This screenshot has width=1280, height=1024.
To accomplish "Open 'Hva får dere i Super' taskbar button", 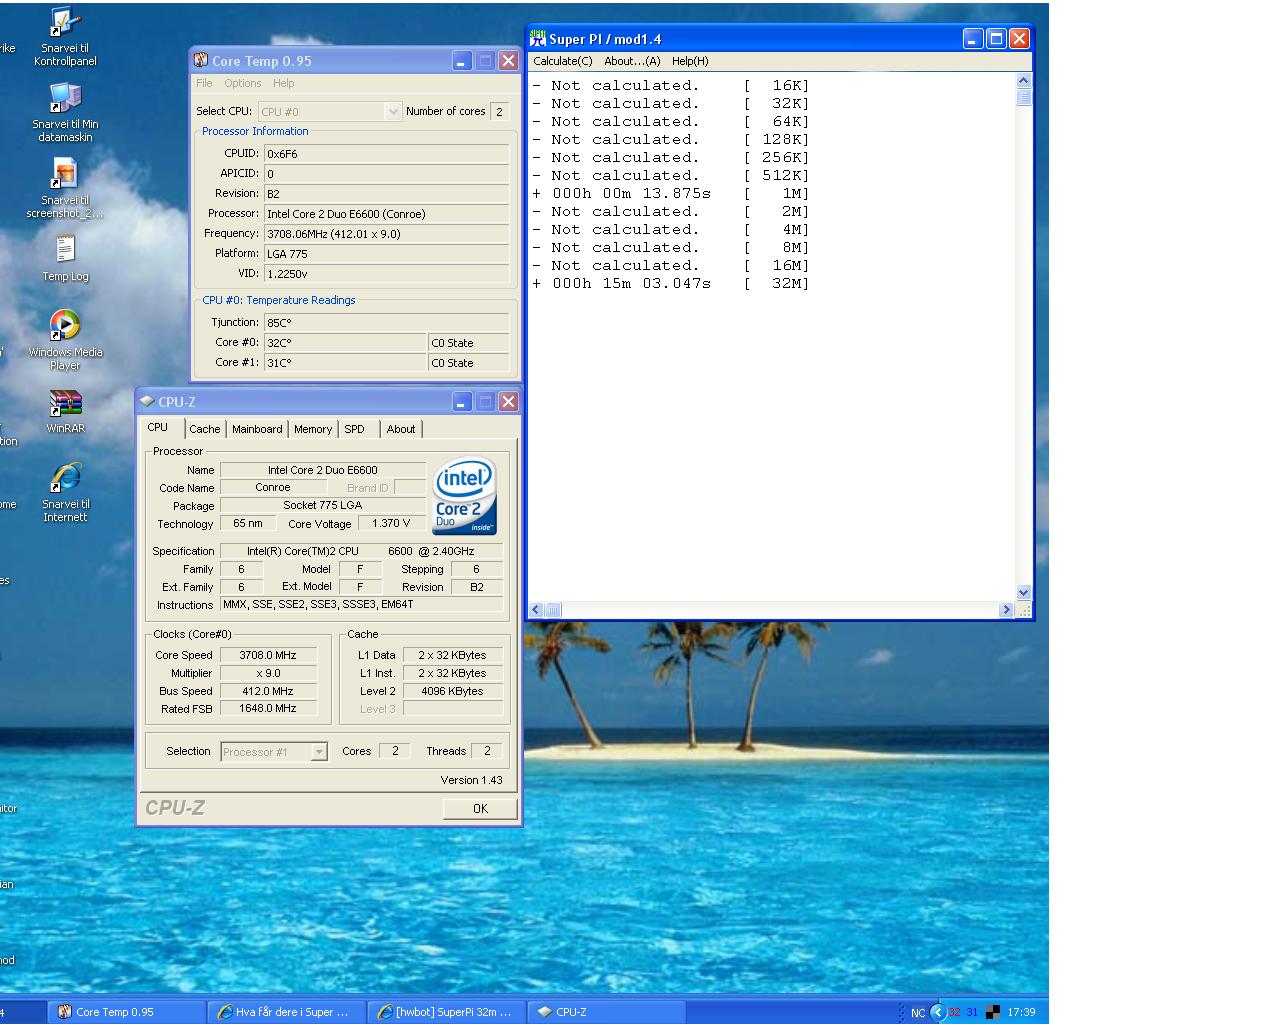I will [x=285, y=1012].
